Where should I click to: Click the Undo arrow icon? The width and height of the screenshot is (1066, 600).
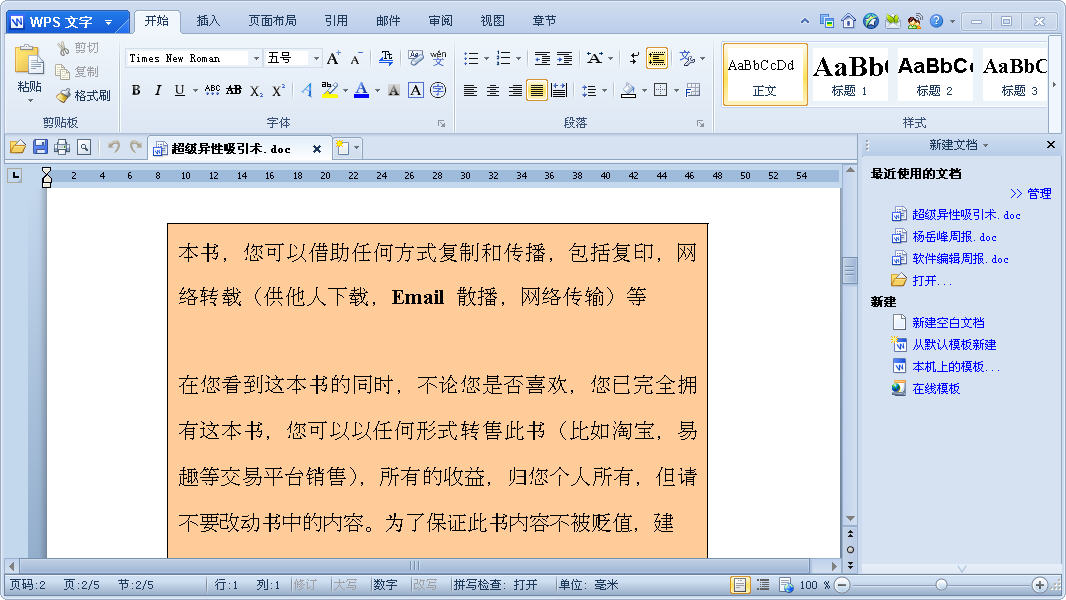click(113, 148)
